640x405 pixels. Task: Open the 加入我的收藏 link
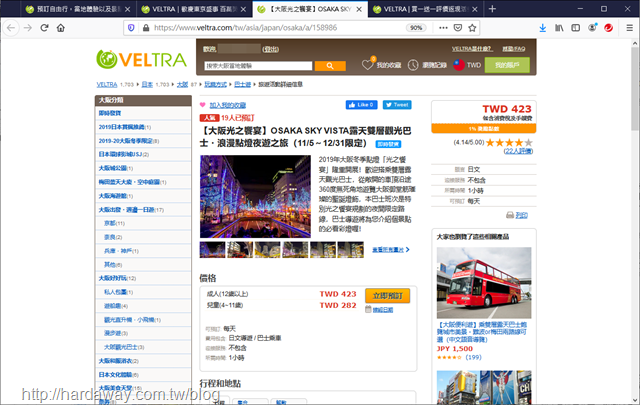tap(228, 105)
